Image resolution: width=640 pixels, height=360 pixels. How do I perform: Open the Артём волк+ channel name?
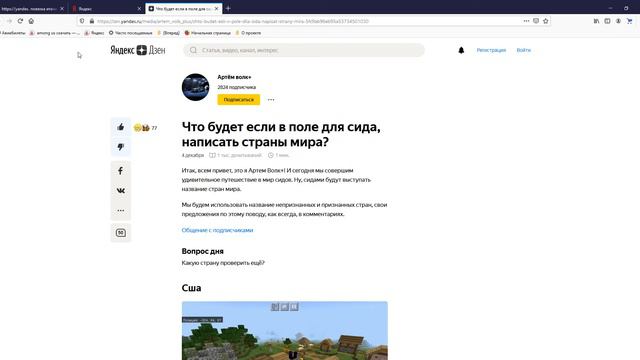click(234, 77)
